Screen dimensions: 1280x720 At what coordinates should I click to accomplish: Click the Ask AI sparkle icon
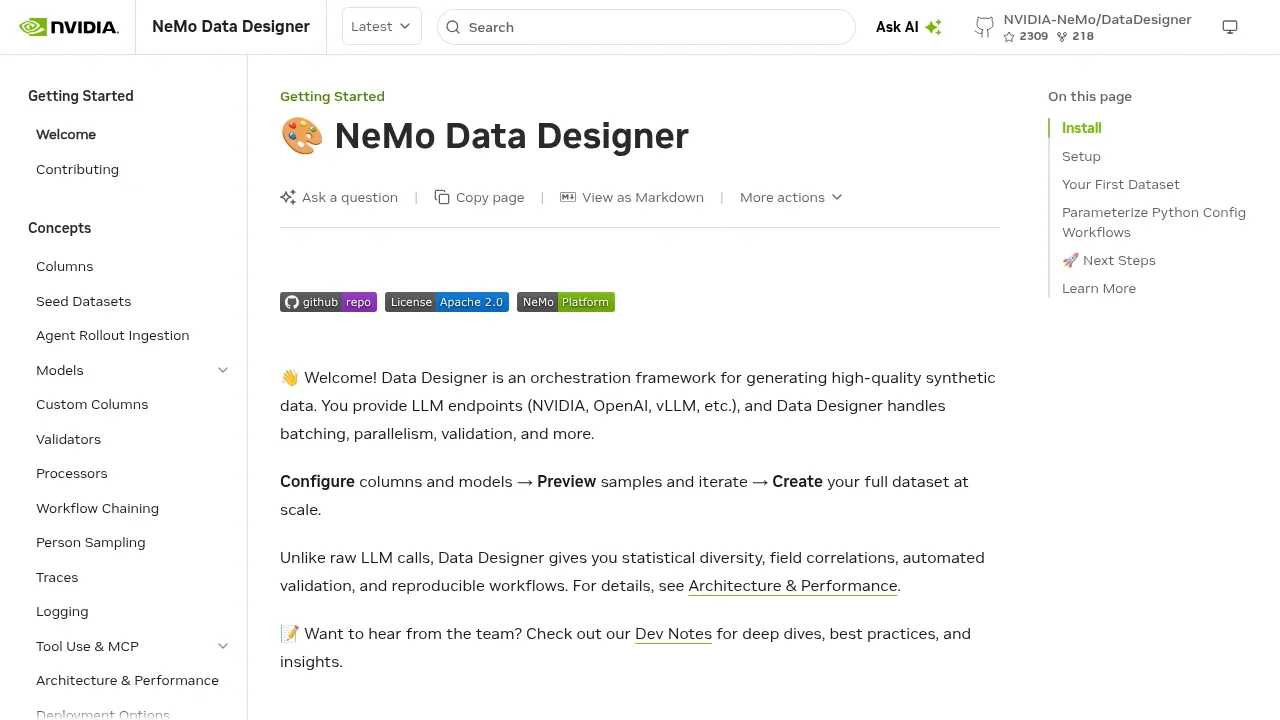click(x=933, y=27)
